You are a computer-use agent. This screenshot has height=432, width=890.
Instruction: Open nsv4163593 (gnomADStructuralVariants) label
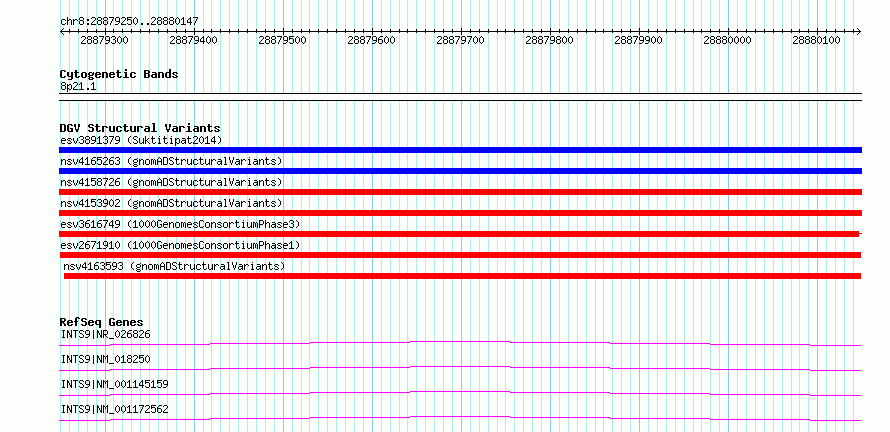pos(174,266)
